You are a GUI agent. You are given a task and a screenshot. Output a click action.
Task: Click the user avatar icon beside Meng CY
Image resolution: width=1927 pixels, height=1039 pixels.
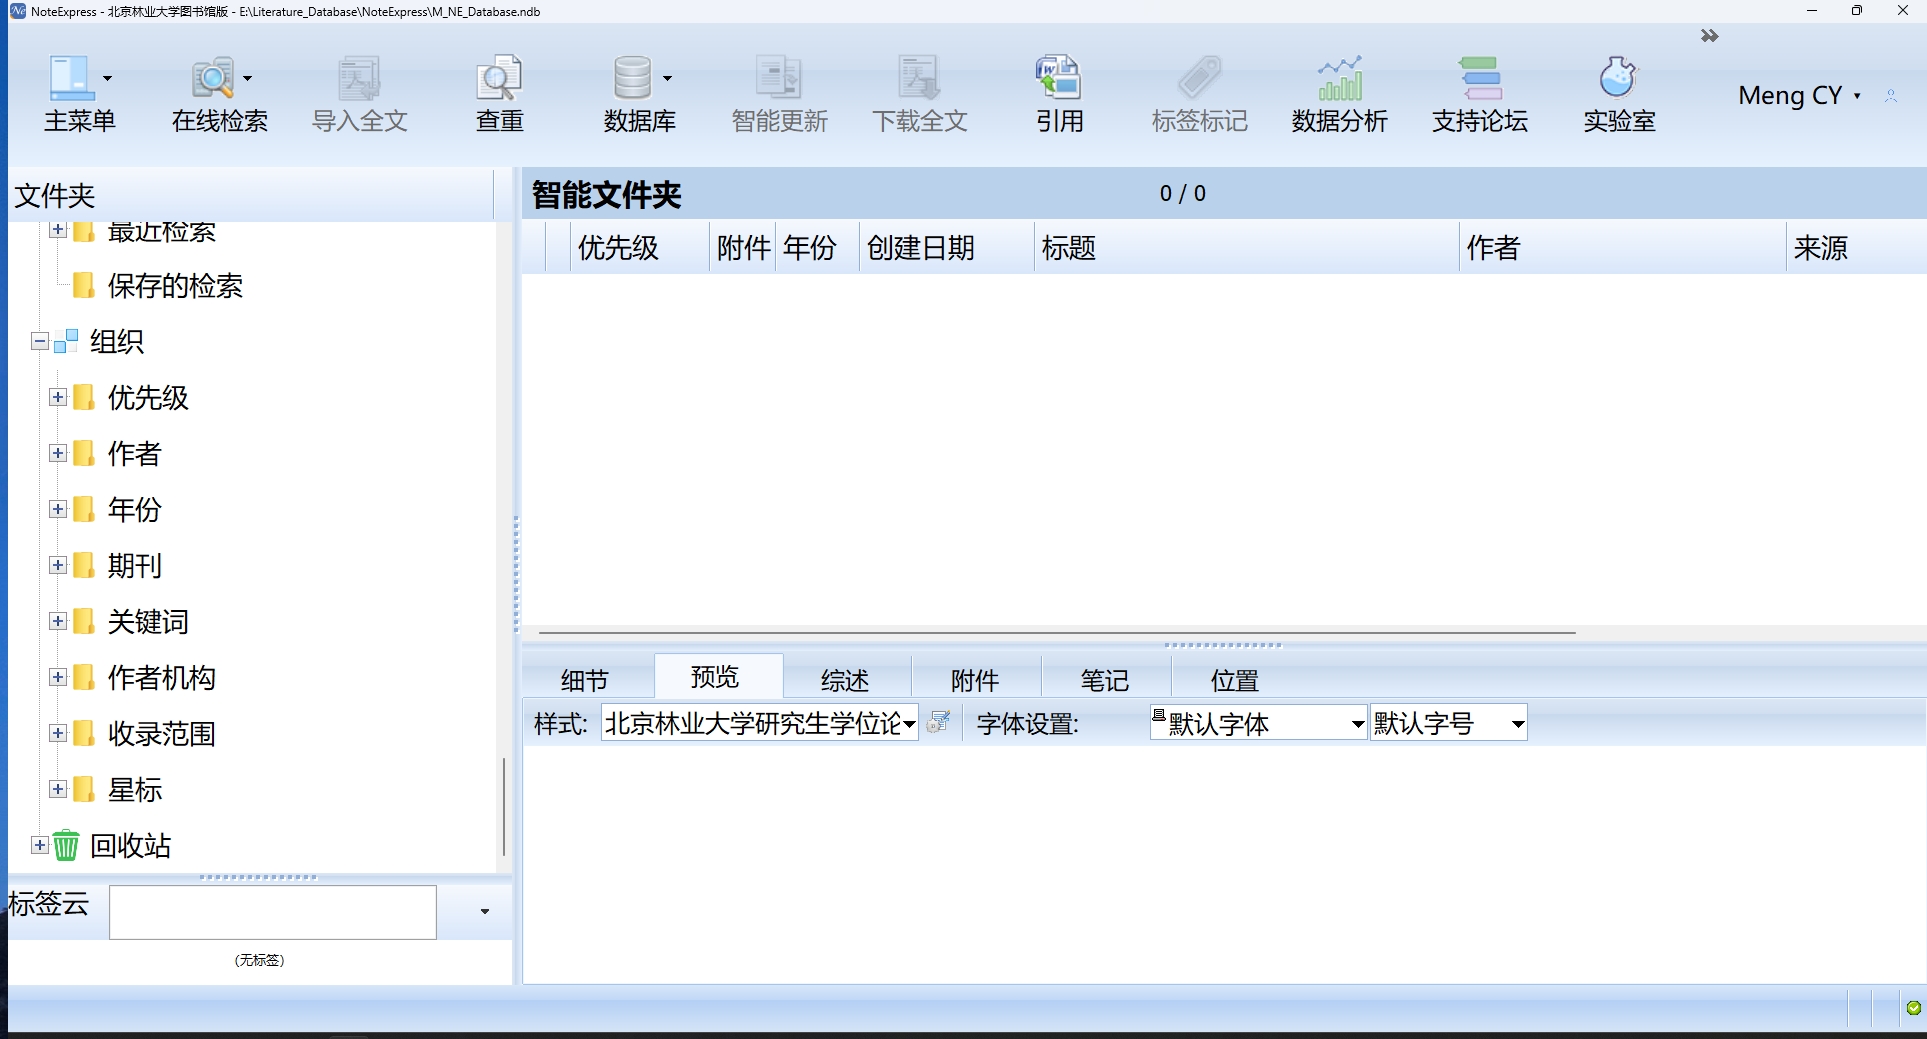tap(1891, 96)
